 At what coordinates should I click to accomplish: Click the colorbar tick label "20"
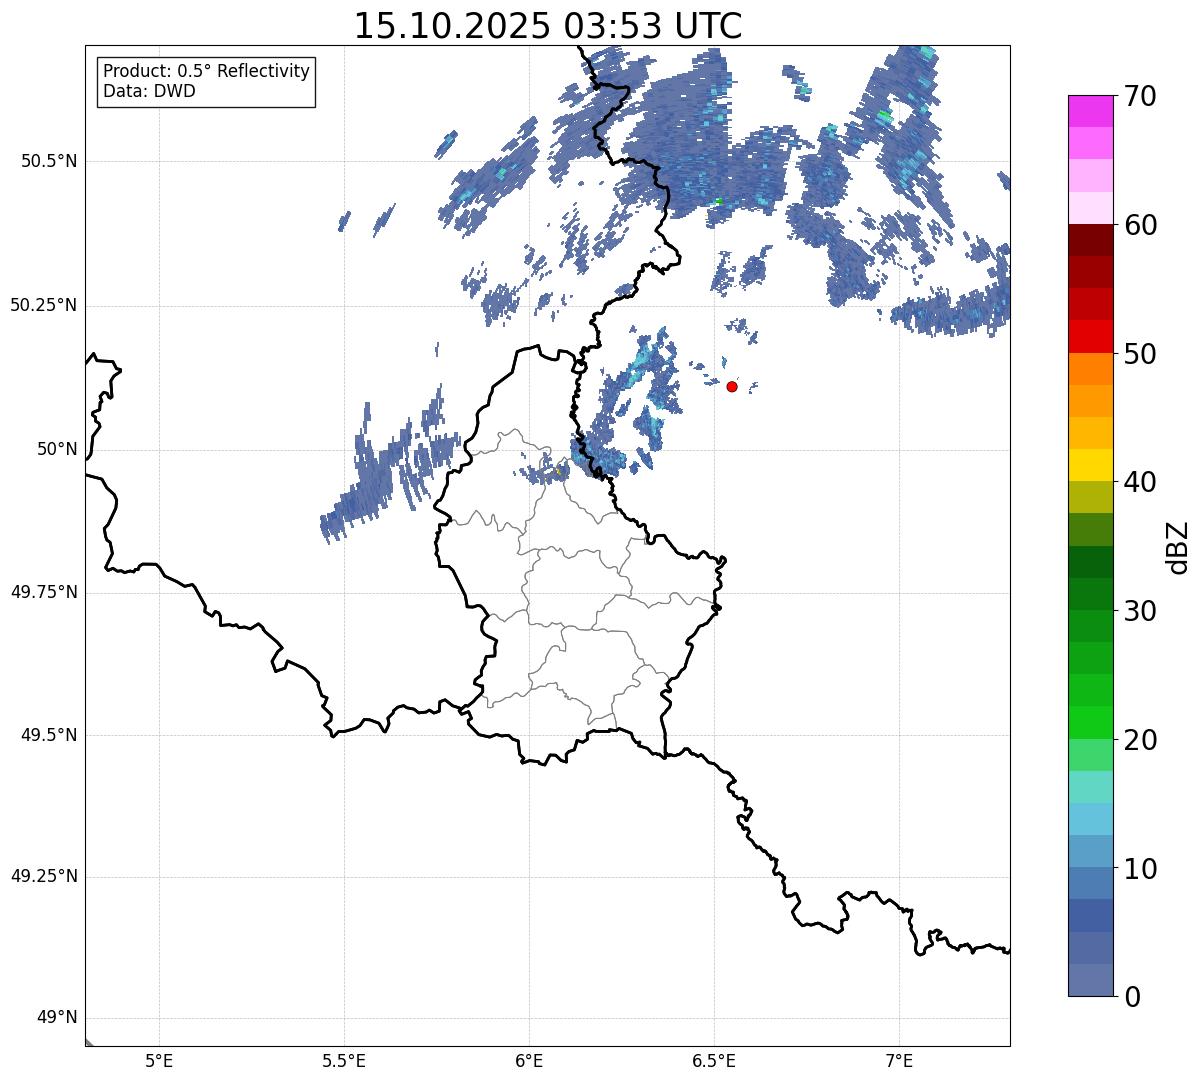click(x=1140, y=740)
